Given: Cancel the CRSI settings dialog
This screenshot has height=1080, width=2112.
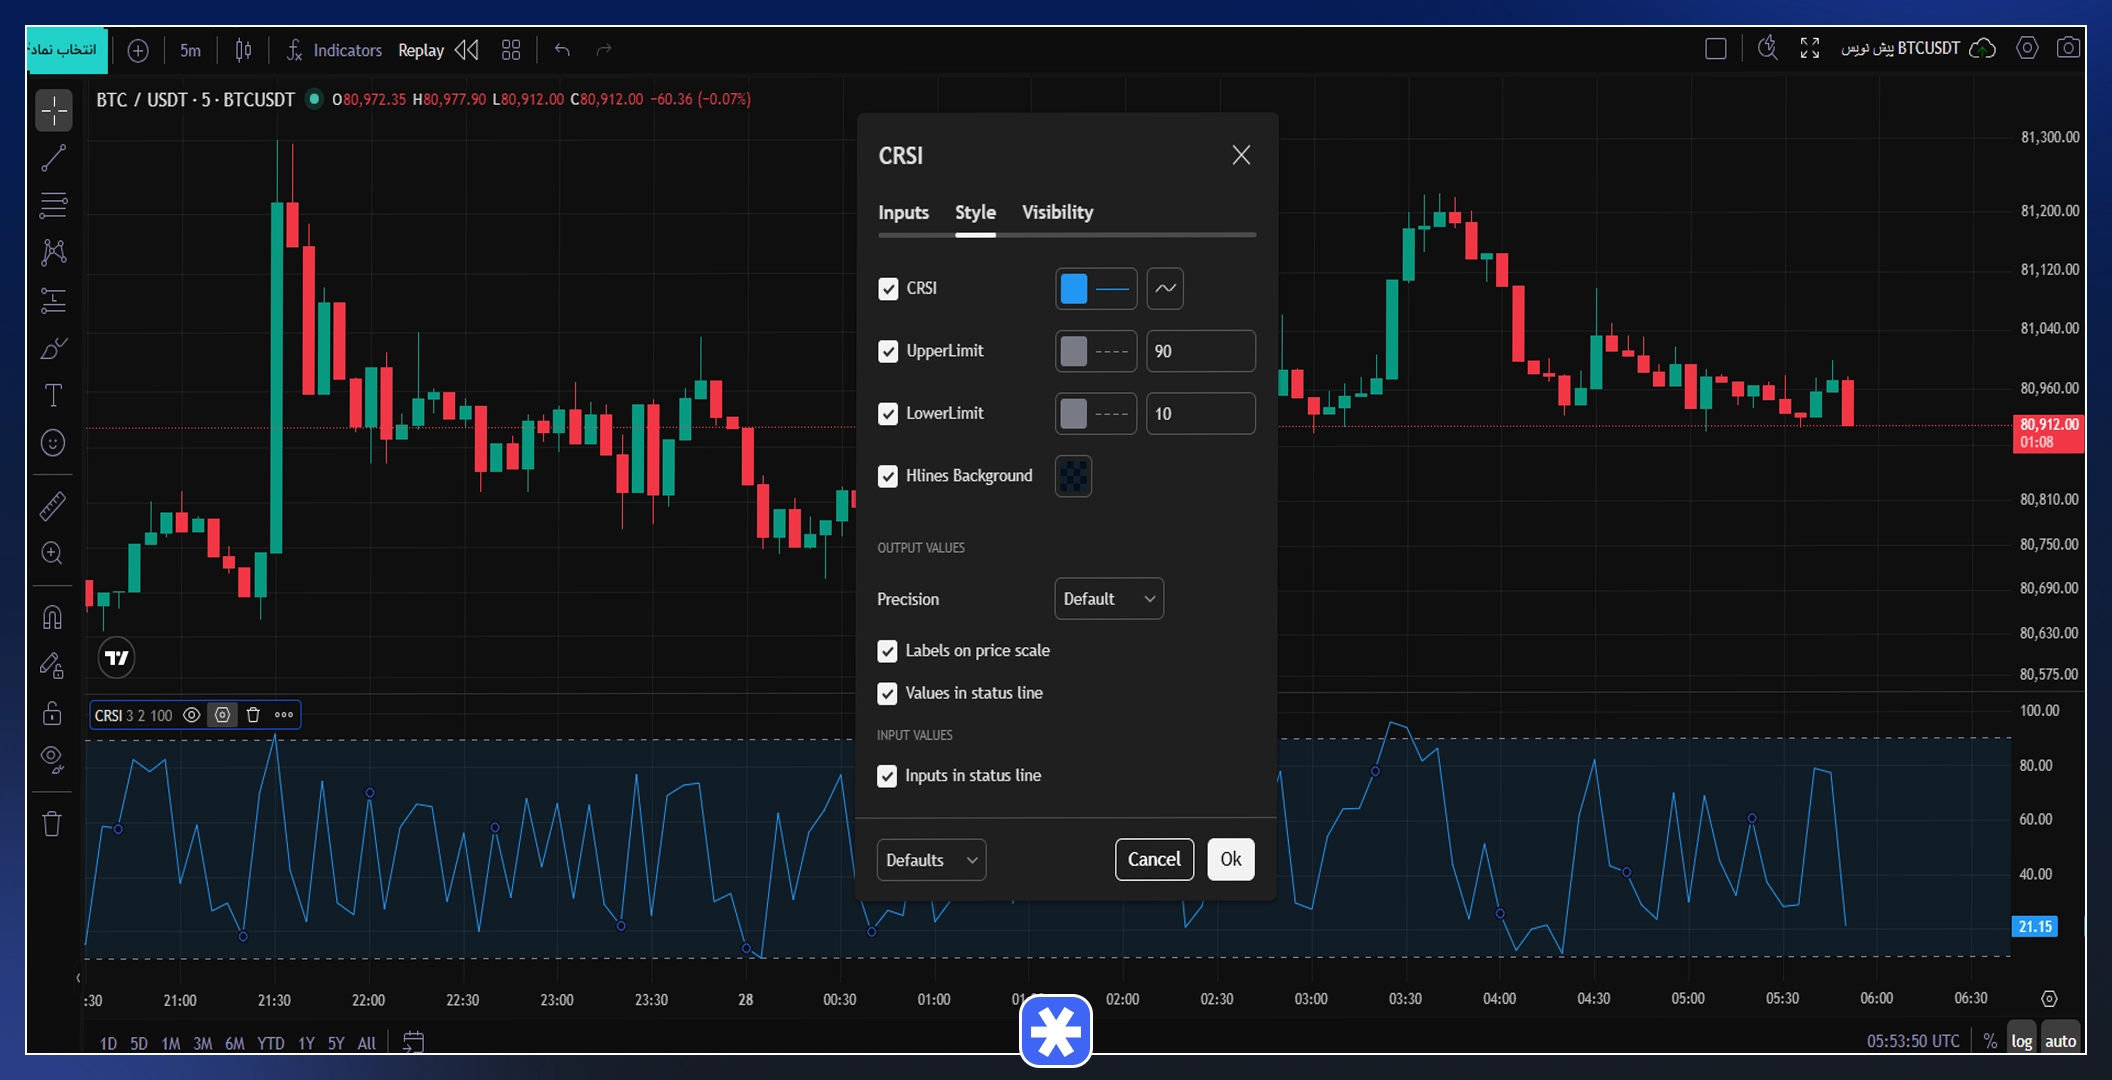Looking at the screenshot, I should point(1154,860).
